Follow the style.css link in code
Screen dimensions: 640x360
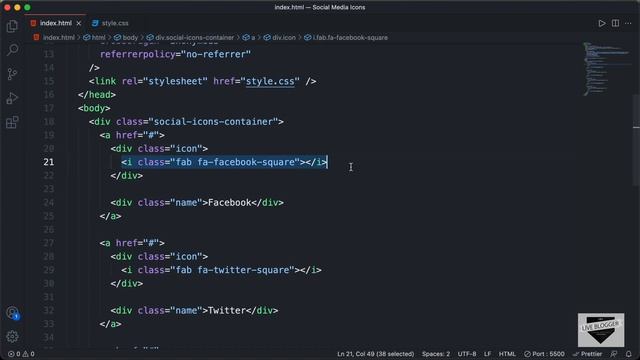click(x=270, y=81)
